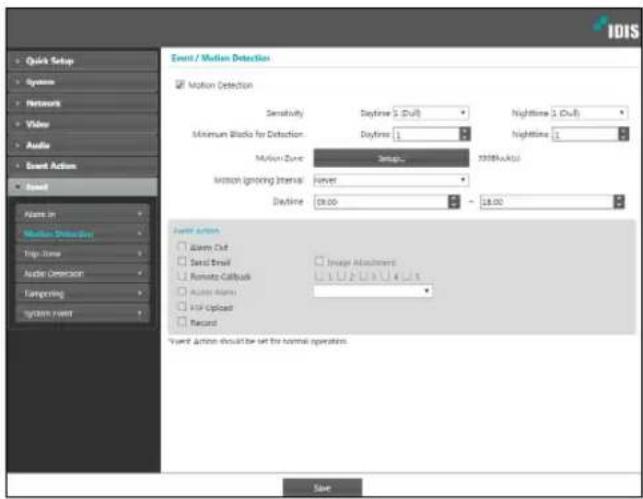The image size is (643, 499).
Task: Click arrow icon on Tampering row
Action: click(x=140, y=293)
